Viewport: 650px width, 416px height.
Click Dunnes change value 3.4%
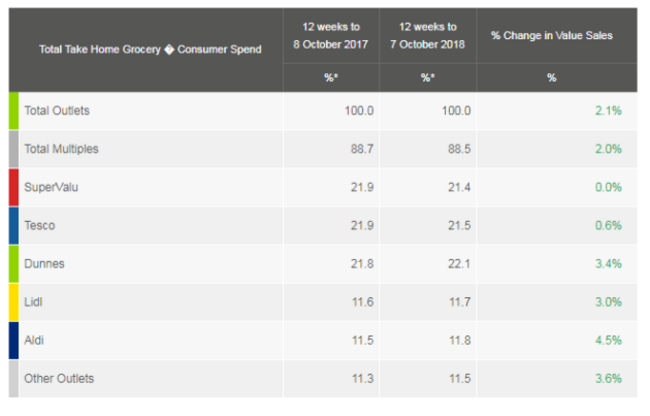coord(609,264)
